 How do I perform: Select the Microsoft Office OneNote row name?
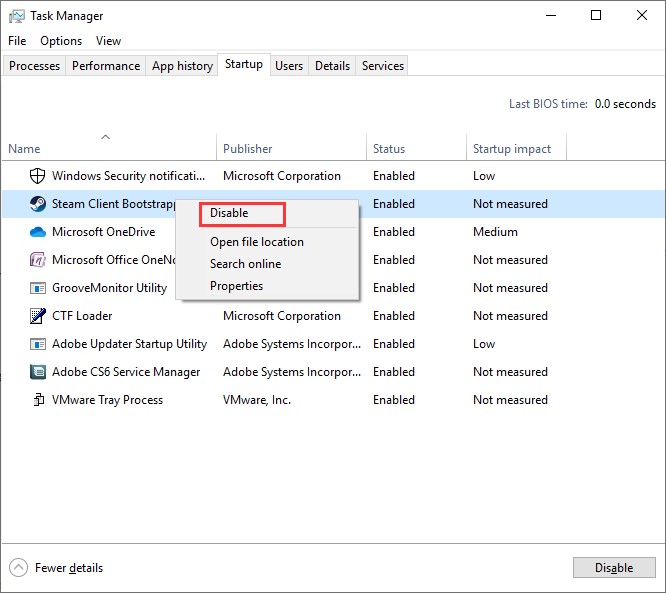click(113, 260)
